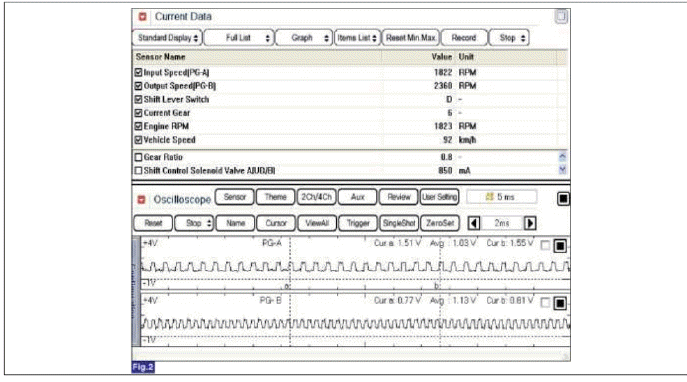The image size is (687, 382).
Task: Click the Reset Min.Max button
Action: coord(411,38)
